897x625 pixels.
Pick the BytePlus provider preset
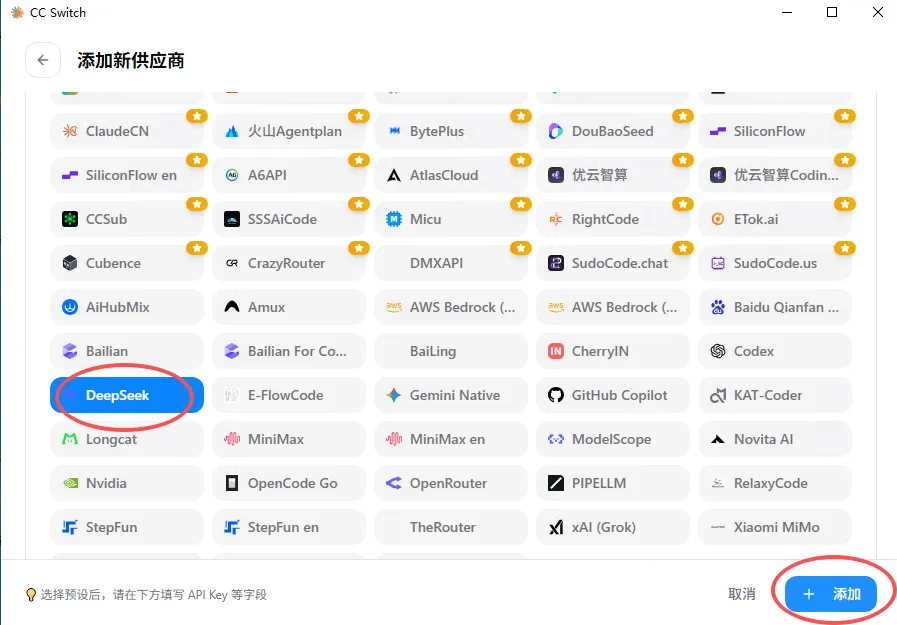(451, 131)
